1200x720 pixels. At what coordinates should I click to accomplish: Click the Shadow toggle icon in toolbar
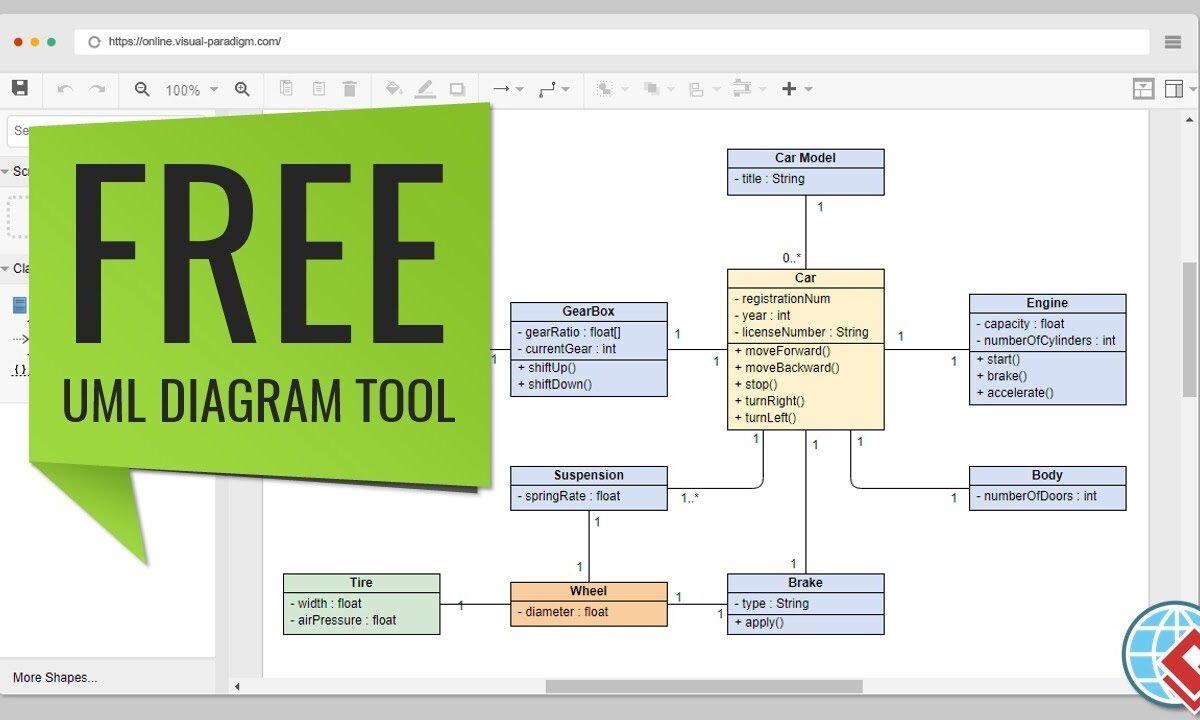tap(457, 89)
